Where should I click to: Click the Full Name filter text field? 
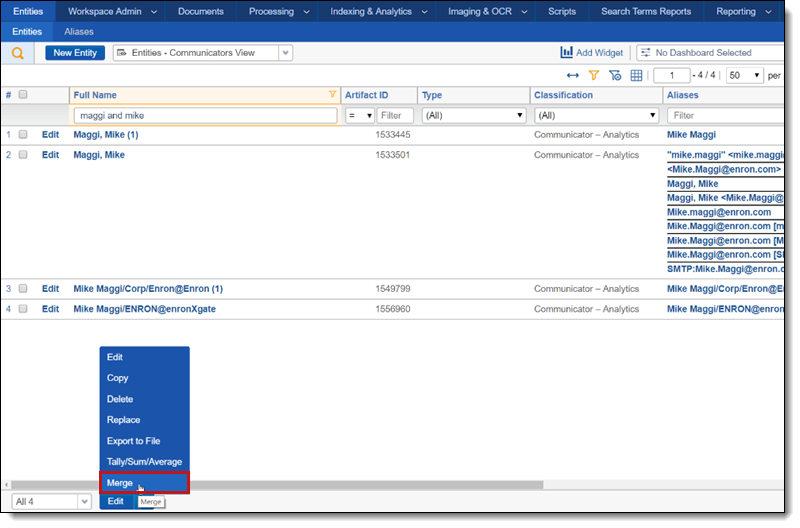(x=205, y=115)
